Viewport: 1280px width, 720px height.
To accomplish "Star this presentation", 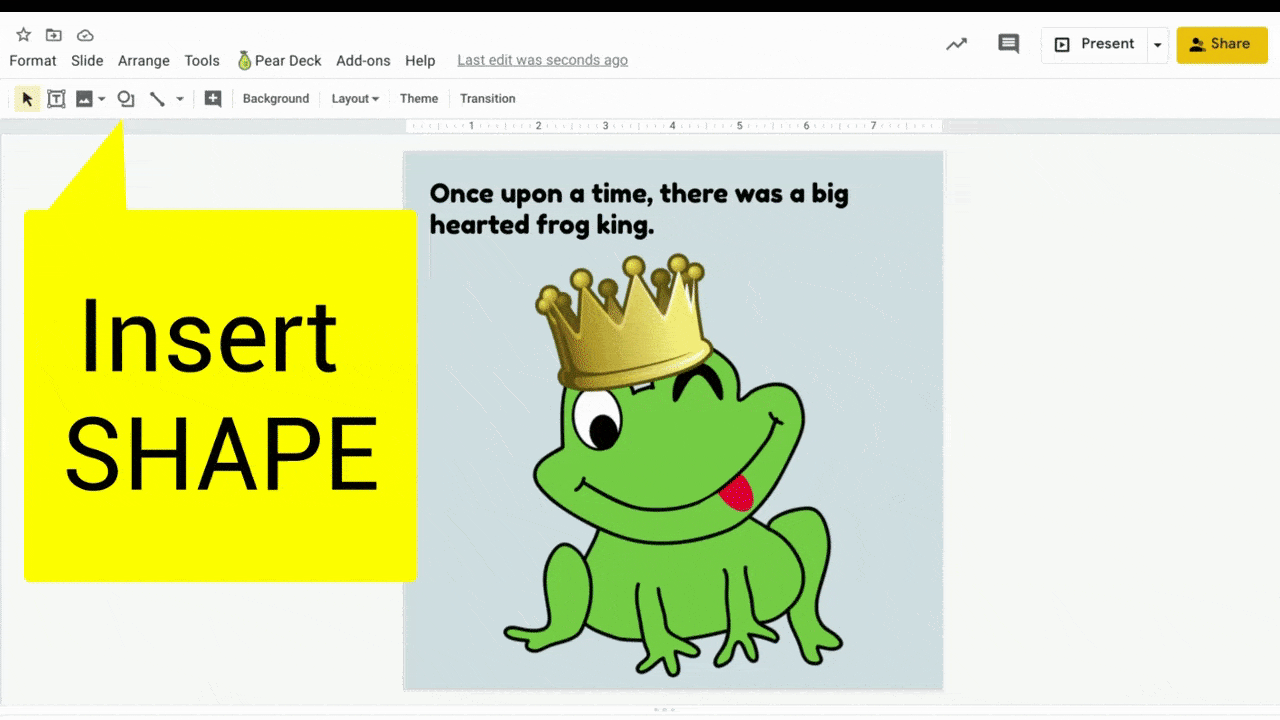I will [x=23, y=35].
